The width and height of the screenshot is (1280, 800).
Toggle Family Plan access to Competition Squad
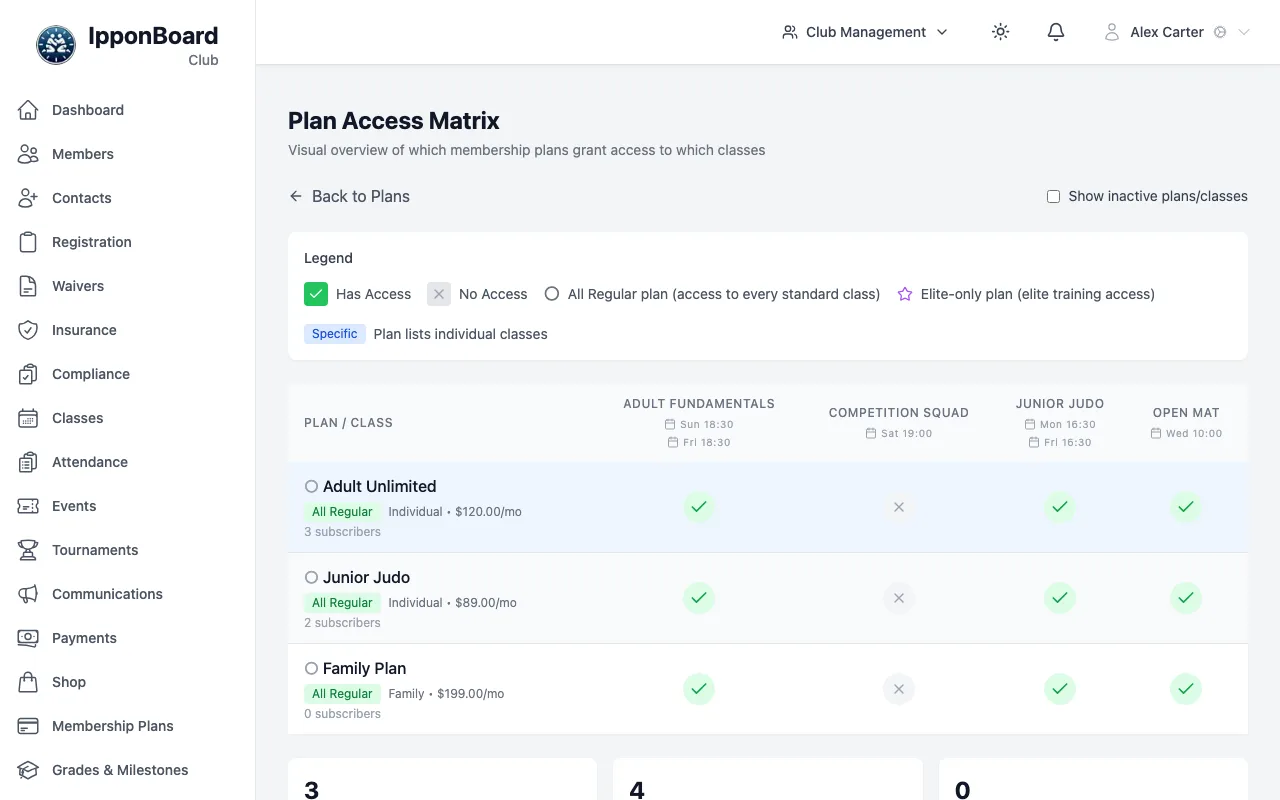coord(899,689)
